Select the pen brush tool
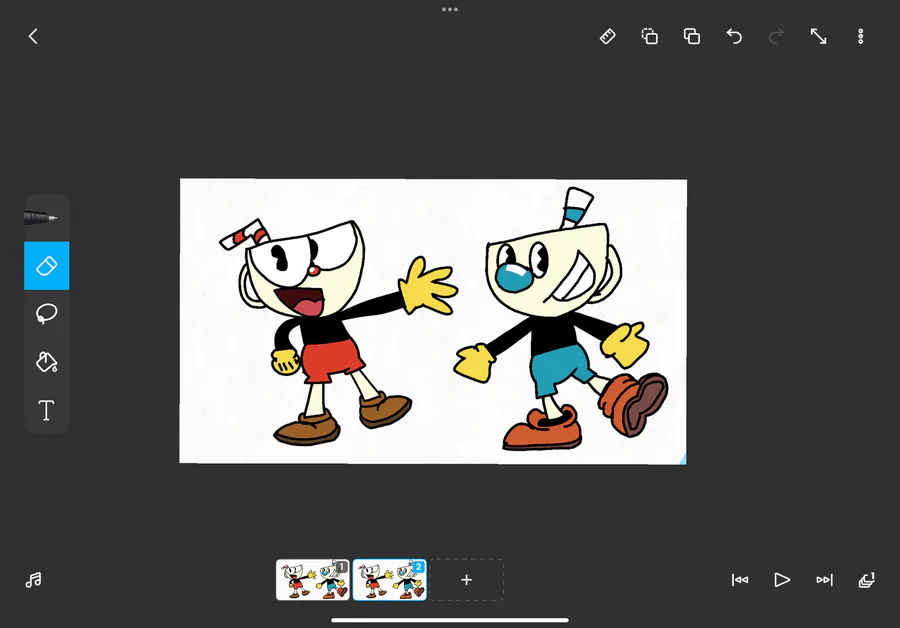The width and height of the screenshot is (900, 628). click(46, 218)
